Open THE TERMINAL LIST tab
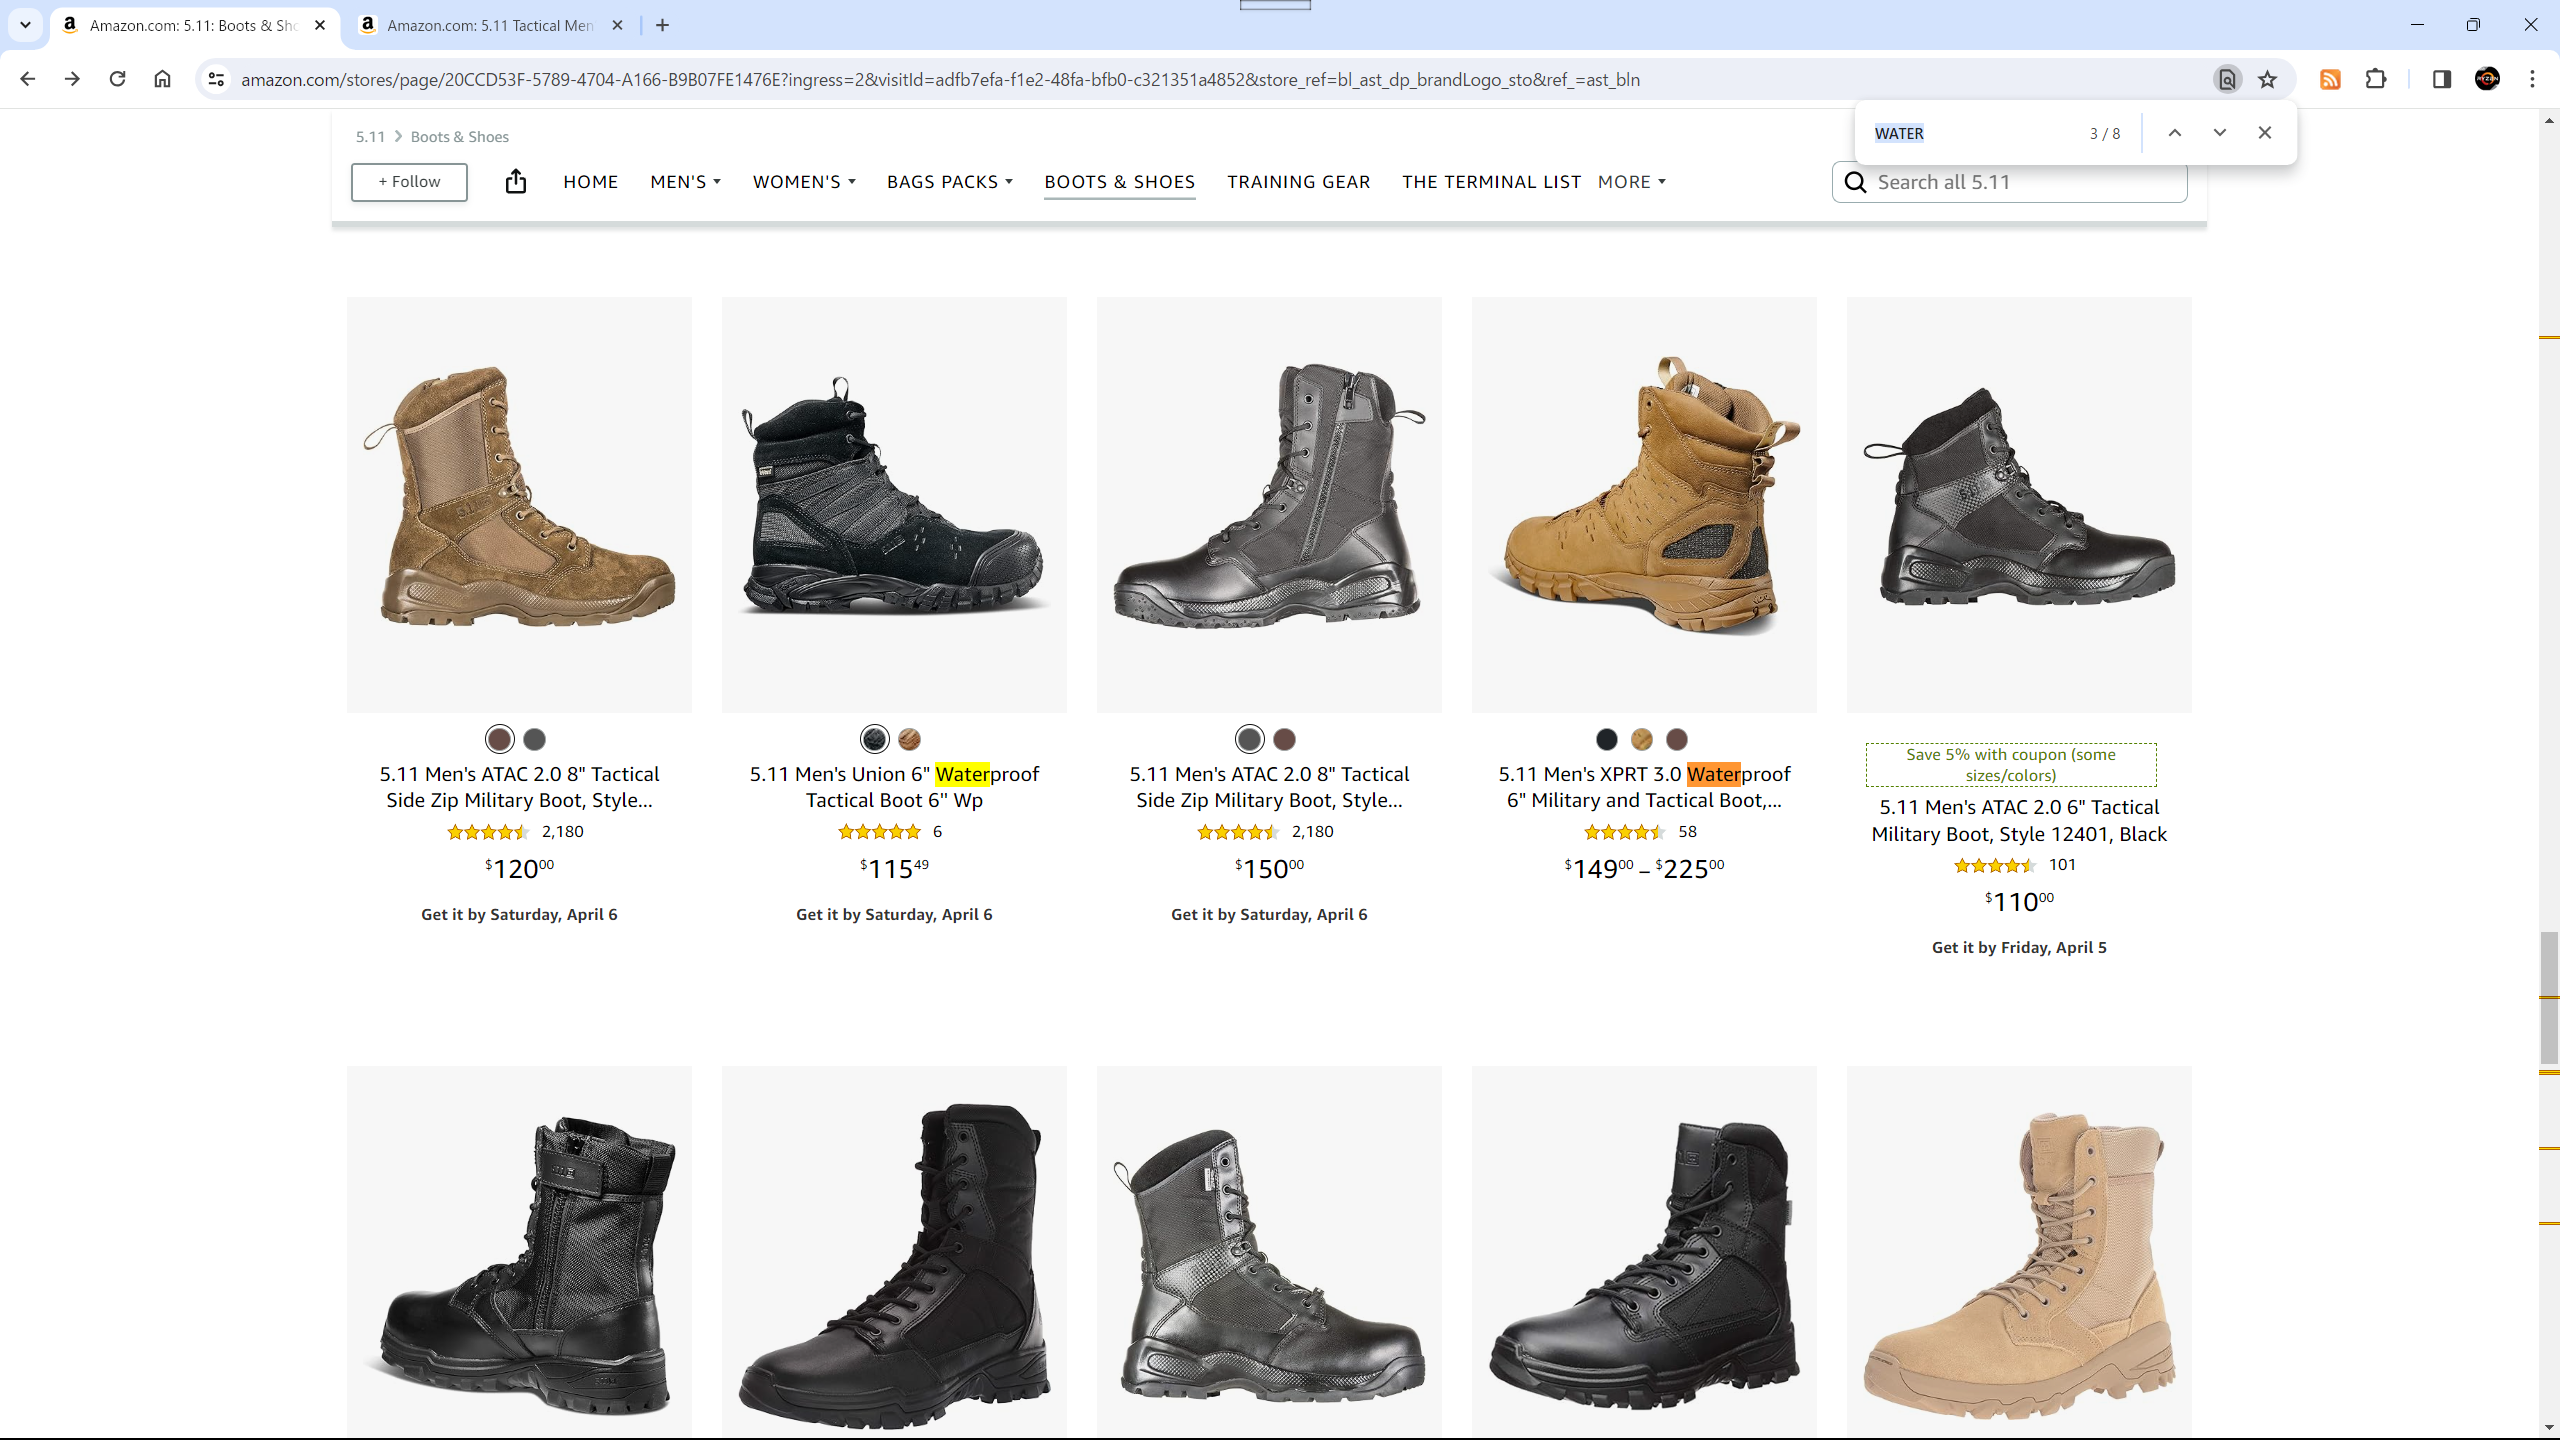This screenshot has width=2560, height=1440. (1491, 182)
